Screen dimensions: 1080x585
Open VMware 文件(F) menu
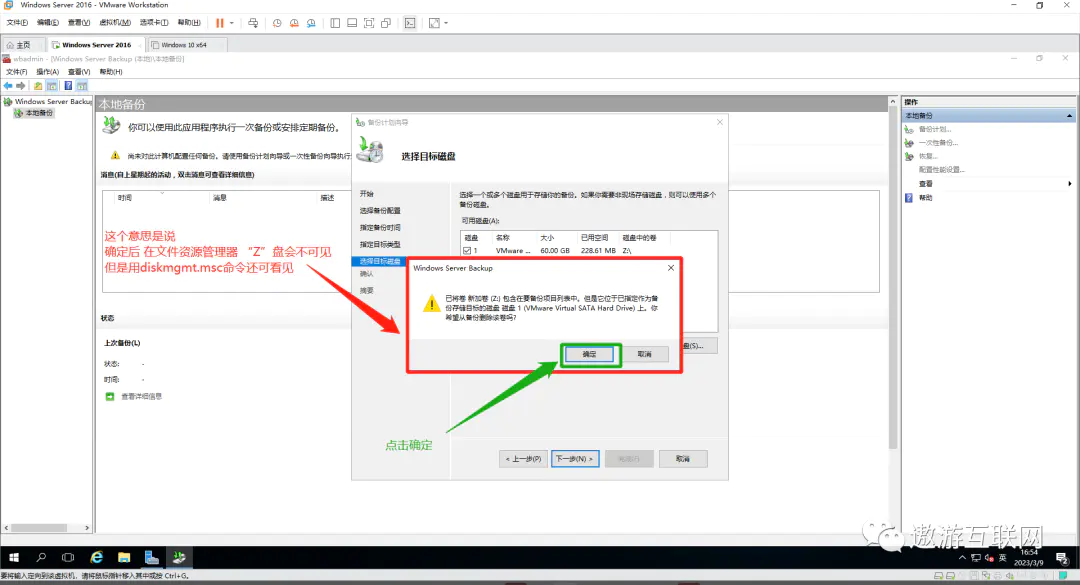(17, 23)
